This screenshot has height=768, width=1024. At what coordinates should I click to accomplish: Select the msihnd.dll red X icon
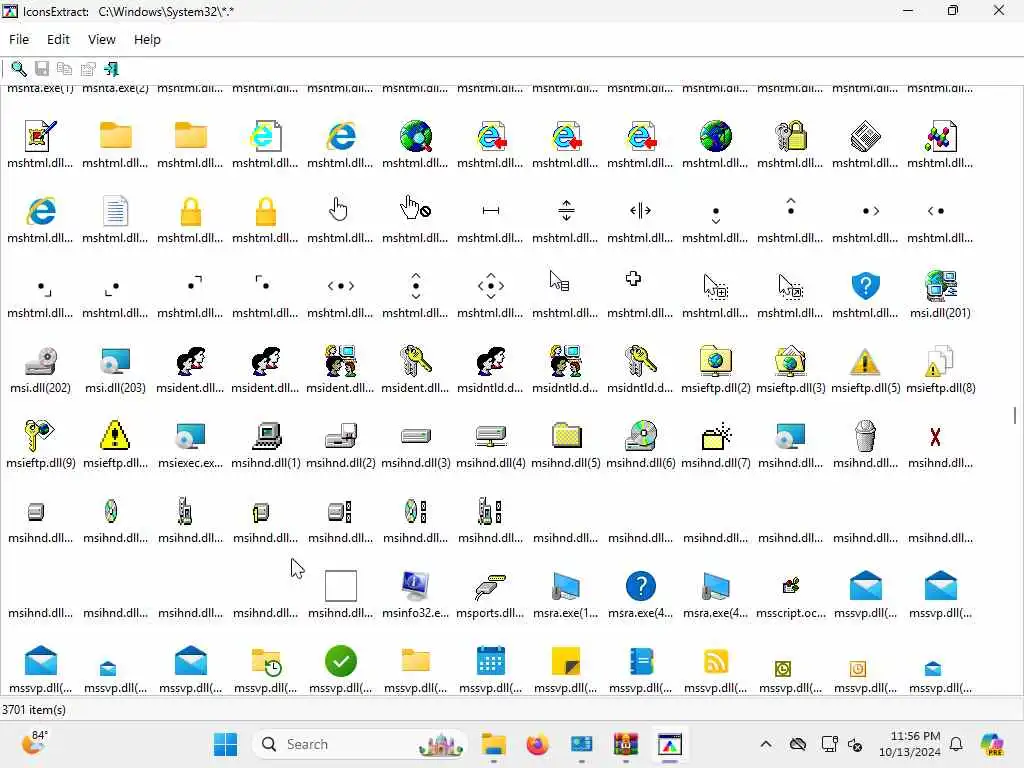click(x=935, y=437)
